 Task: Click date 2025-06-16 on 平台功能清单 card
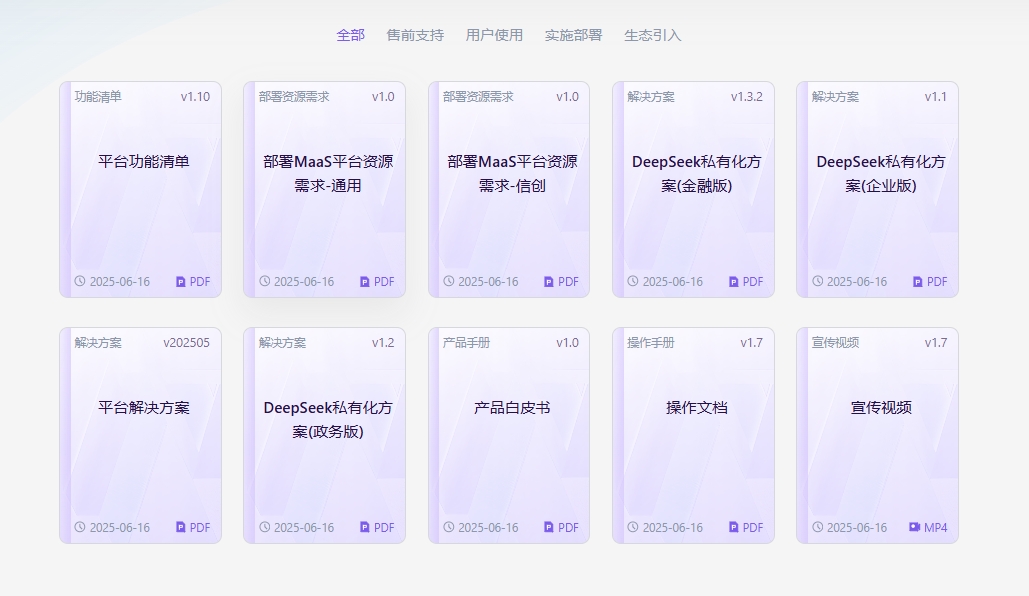[x=120, y=282]
